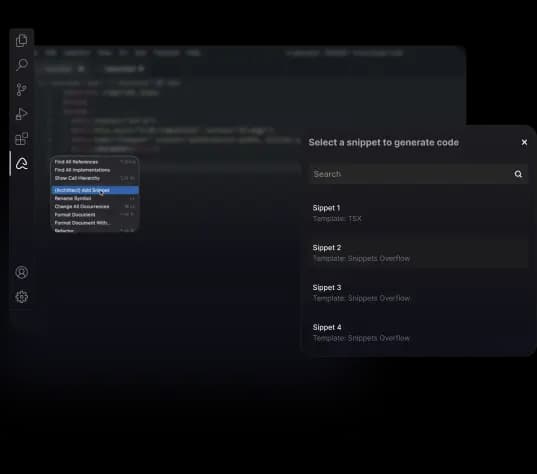Click the magnifier icon in snippet search box

[x=518, y=174]
